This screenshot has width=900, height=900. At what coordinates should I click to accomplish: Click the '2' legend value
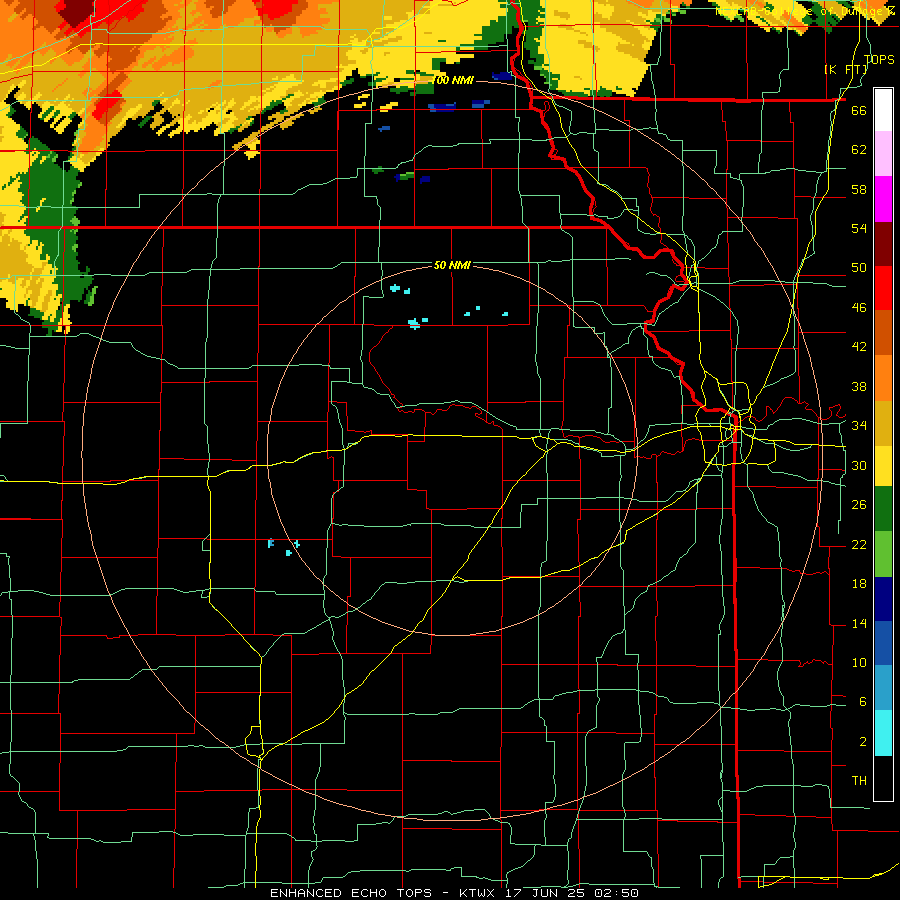pos(862,742)
